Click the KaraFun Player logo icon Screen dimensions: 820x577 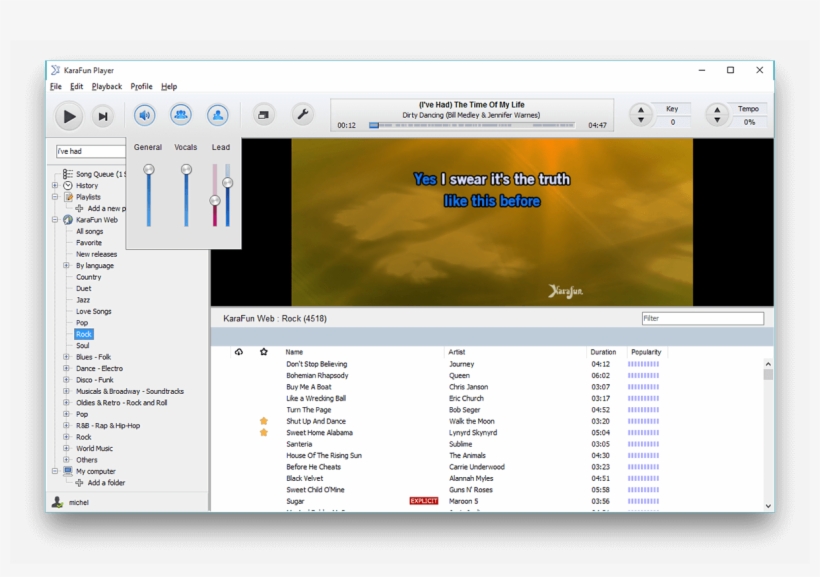(x=55, y=70)
